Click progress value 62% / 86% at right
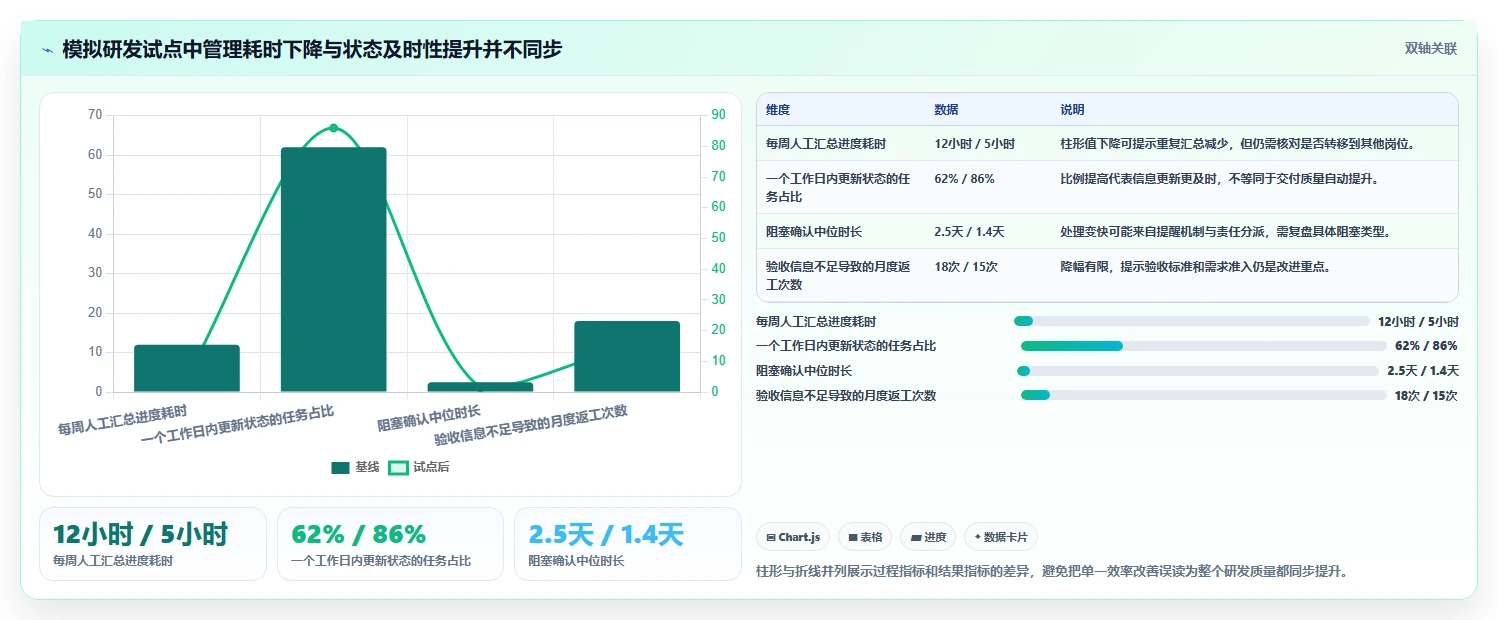Screen dimensions: 1498x620 click(1426, 346)
